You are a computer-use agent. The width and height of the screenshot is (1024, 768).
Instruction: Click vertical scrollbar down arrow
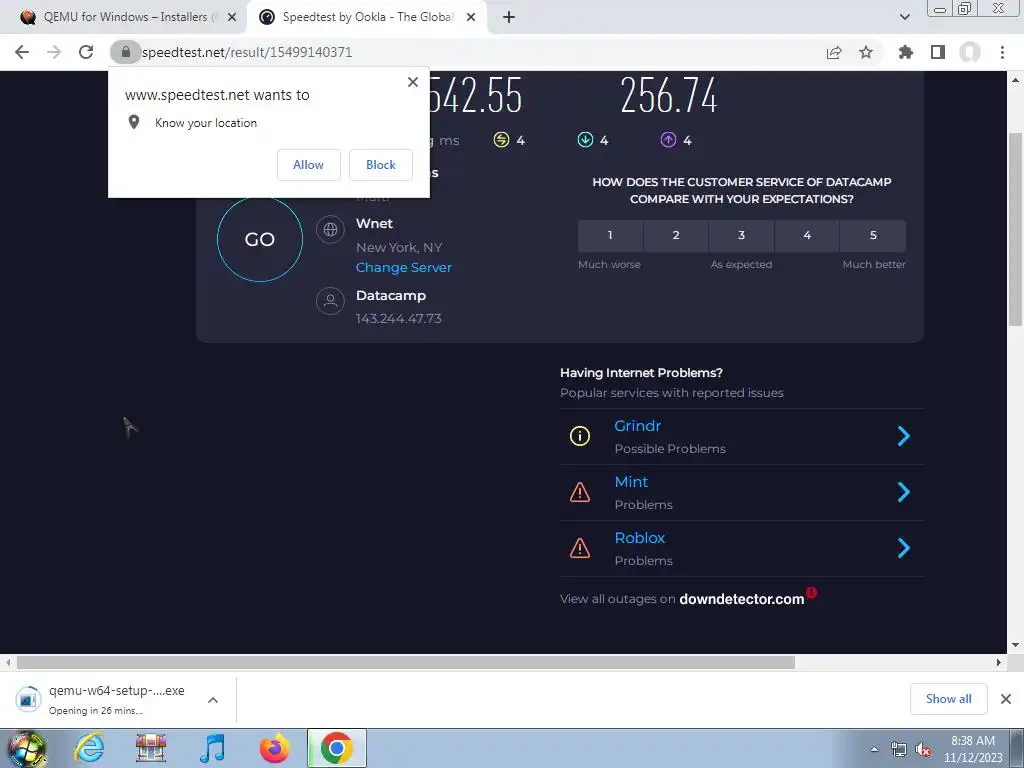click(1016, 645)
